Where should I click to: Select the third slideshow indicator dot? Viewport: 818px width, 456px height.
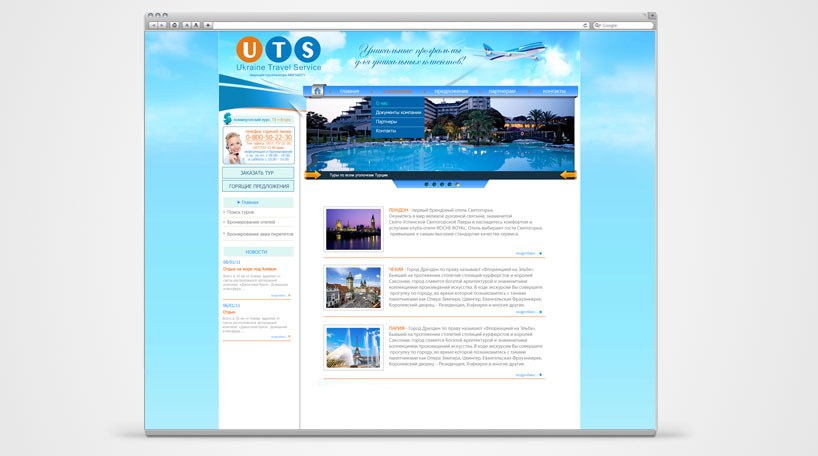443,185
